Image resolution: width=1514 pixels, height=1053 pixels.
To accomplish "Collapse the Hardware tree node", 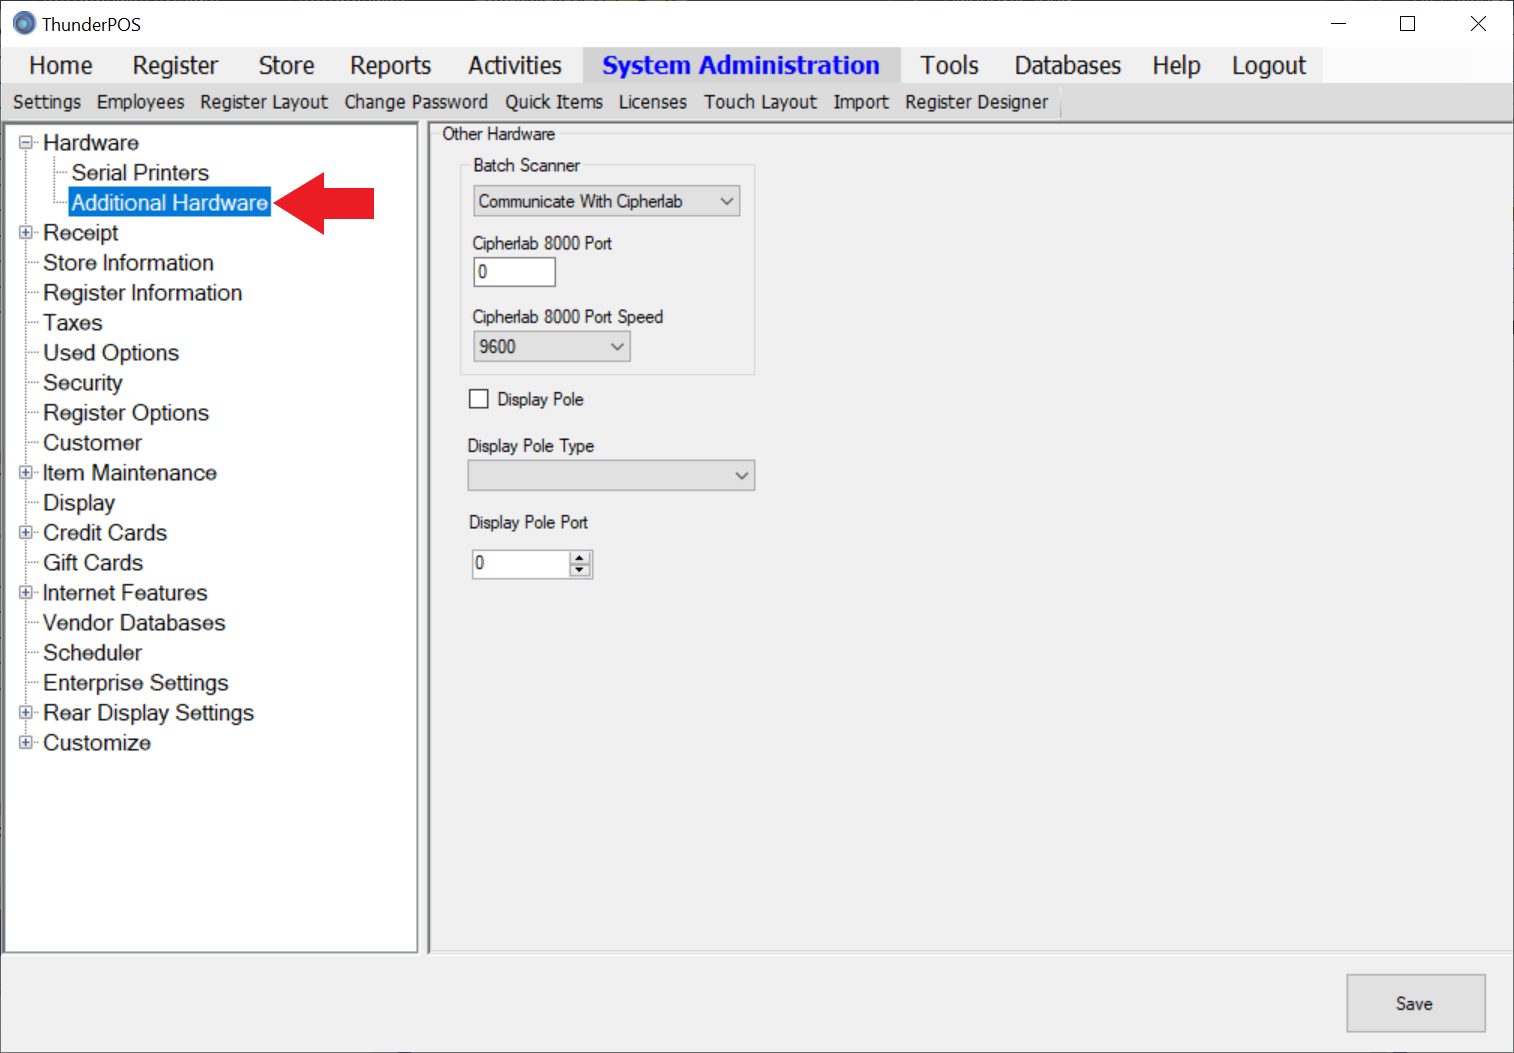I will click(26, 143).
